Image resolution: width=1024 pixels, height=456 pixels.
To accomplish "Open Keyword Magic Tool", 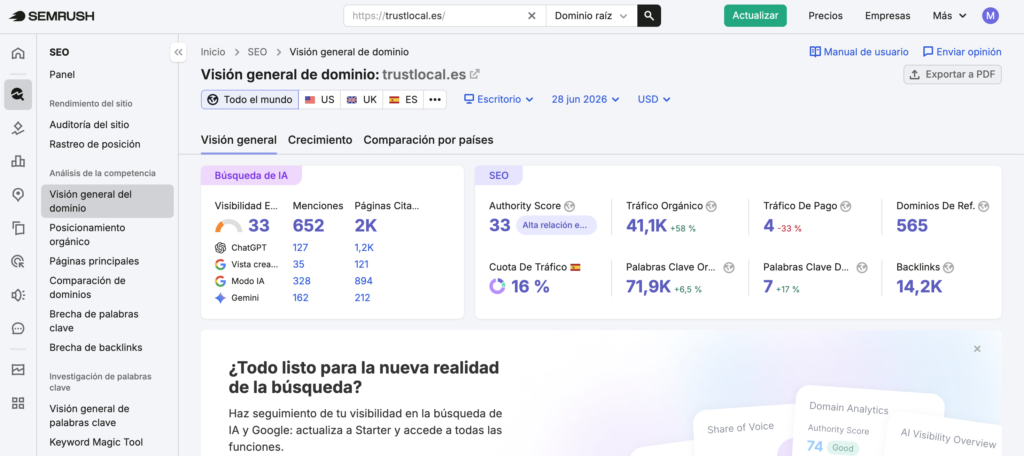I will (x=96, y=442).
